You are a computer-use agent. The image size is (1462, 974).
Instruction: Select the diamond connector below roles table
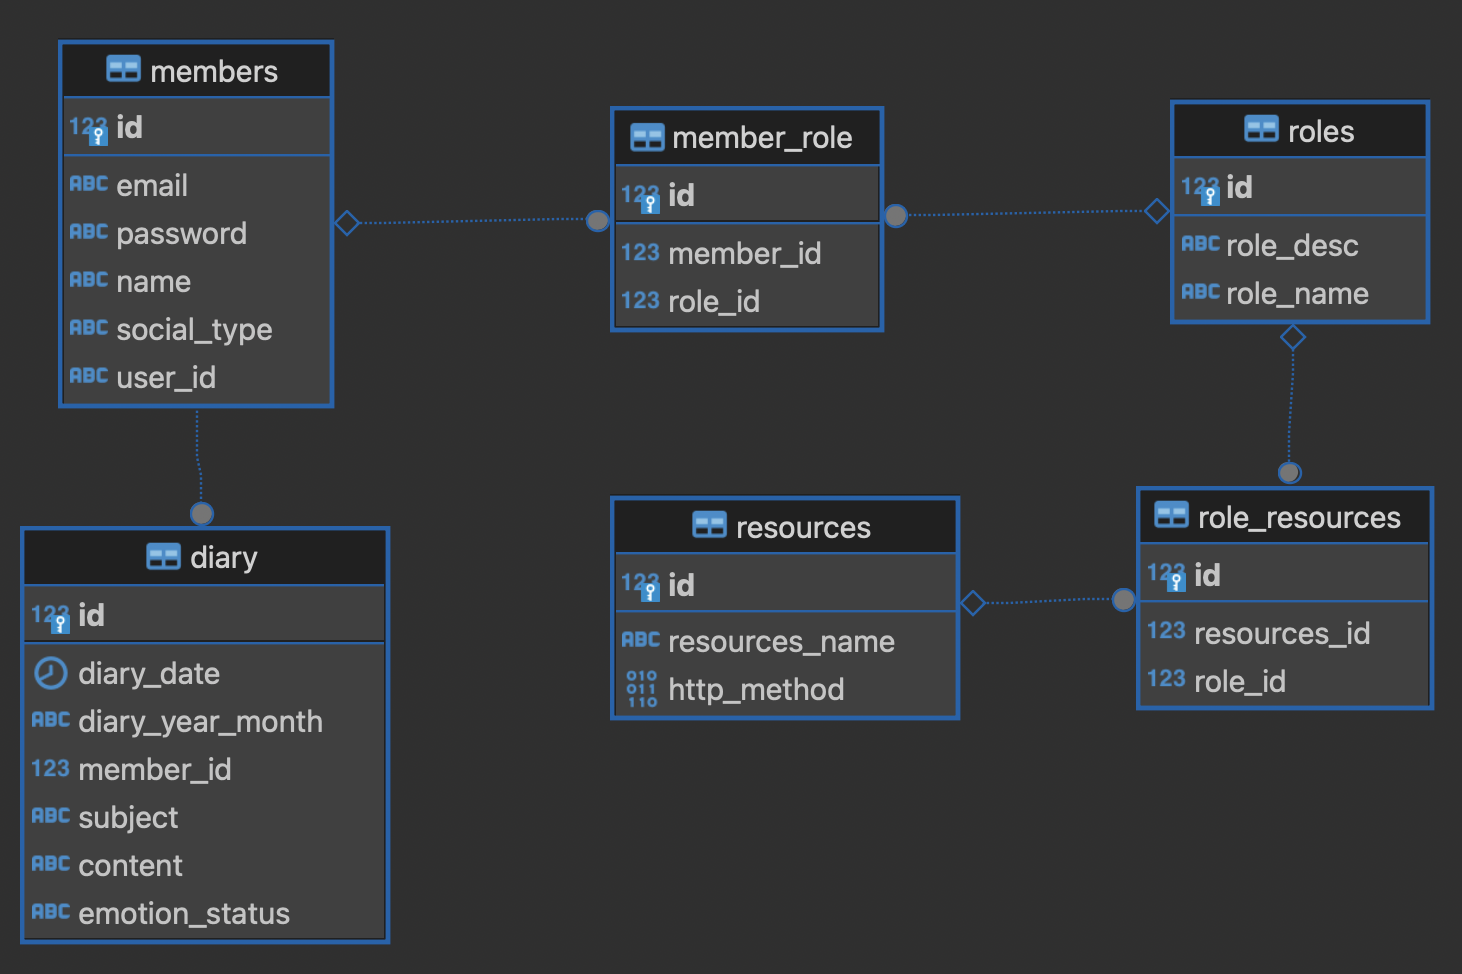tap(1293, 337)
